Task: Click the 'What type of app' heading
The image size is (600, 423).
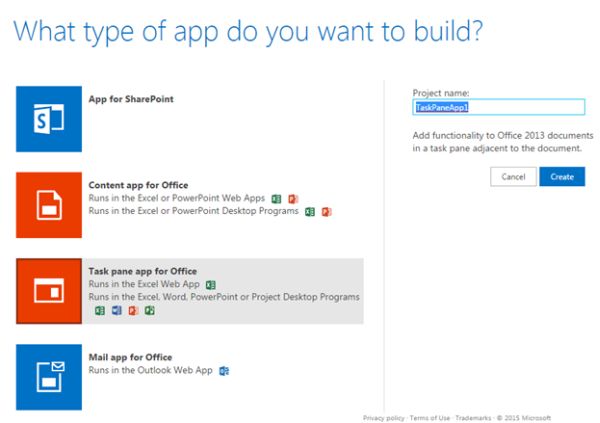Action: pos(248,31)
